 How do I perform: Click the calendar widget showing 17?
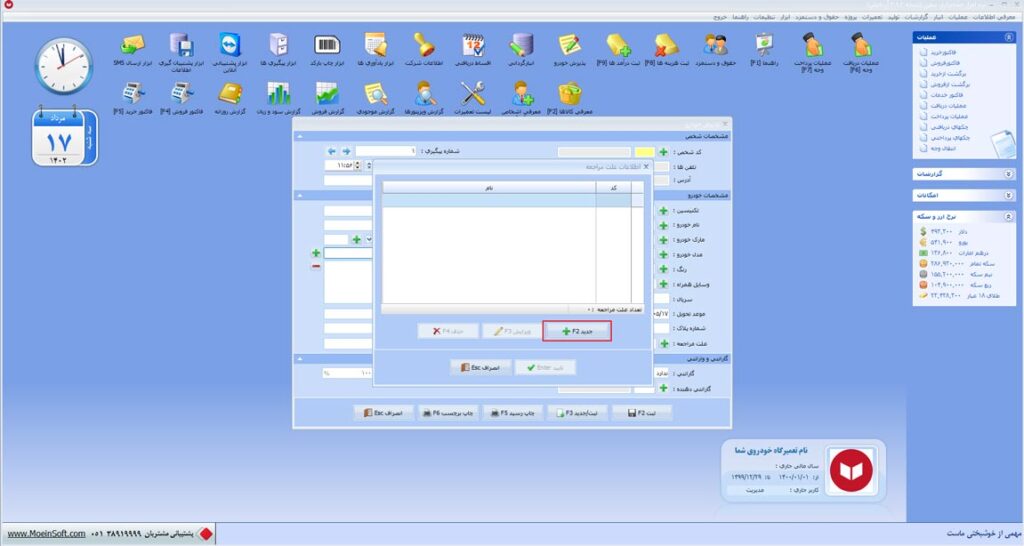point(64,137)
